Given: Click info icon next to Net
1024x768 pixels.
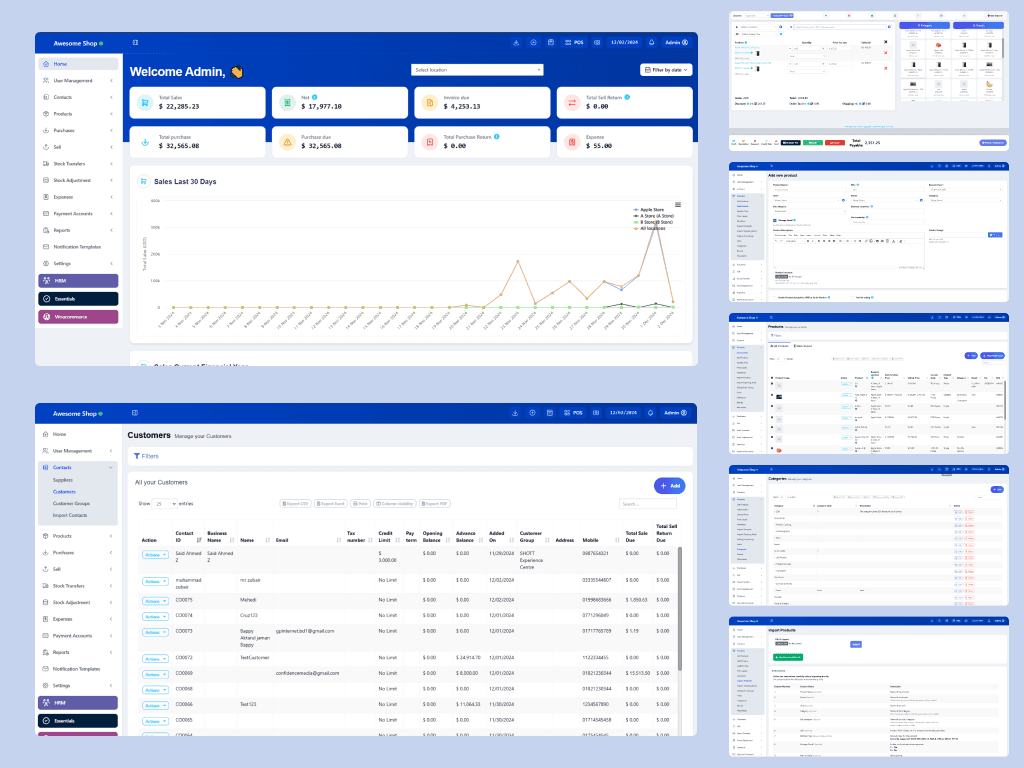Looking at the screenshot, I should click(x=314, y=97).
